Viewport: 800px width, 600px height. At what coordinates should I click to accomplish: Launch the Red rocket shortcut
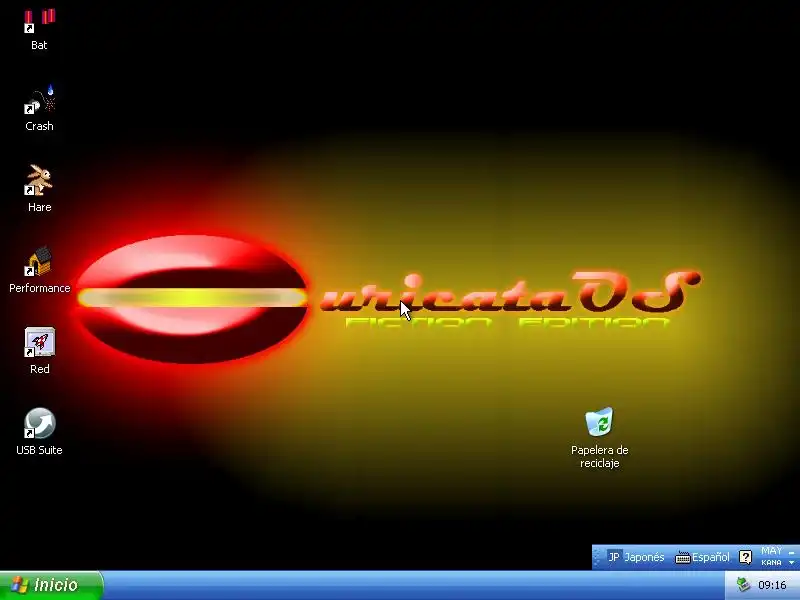pos(39,351)
